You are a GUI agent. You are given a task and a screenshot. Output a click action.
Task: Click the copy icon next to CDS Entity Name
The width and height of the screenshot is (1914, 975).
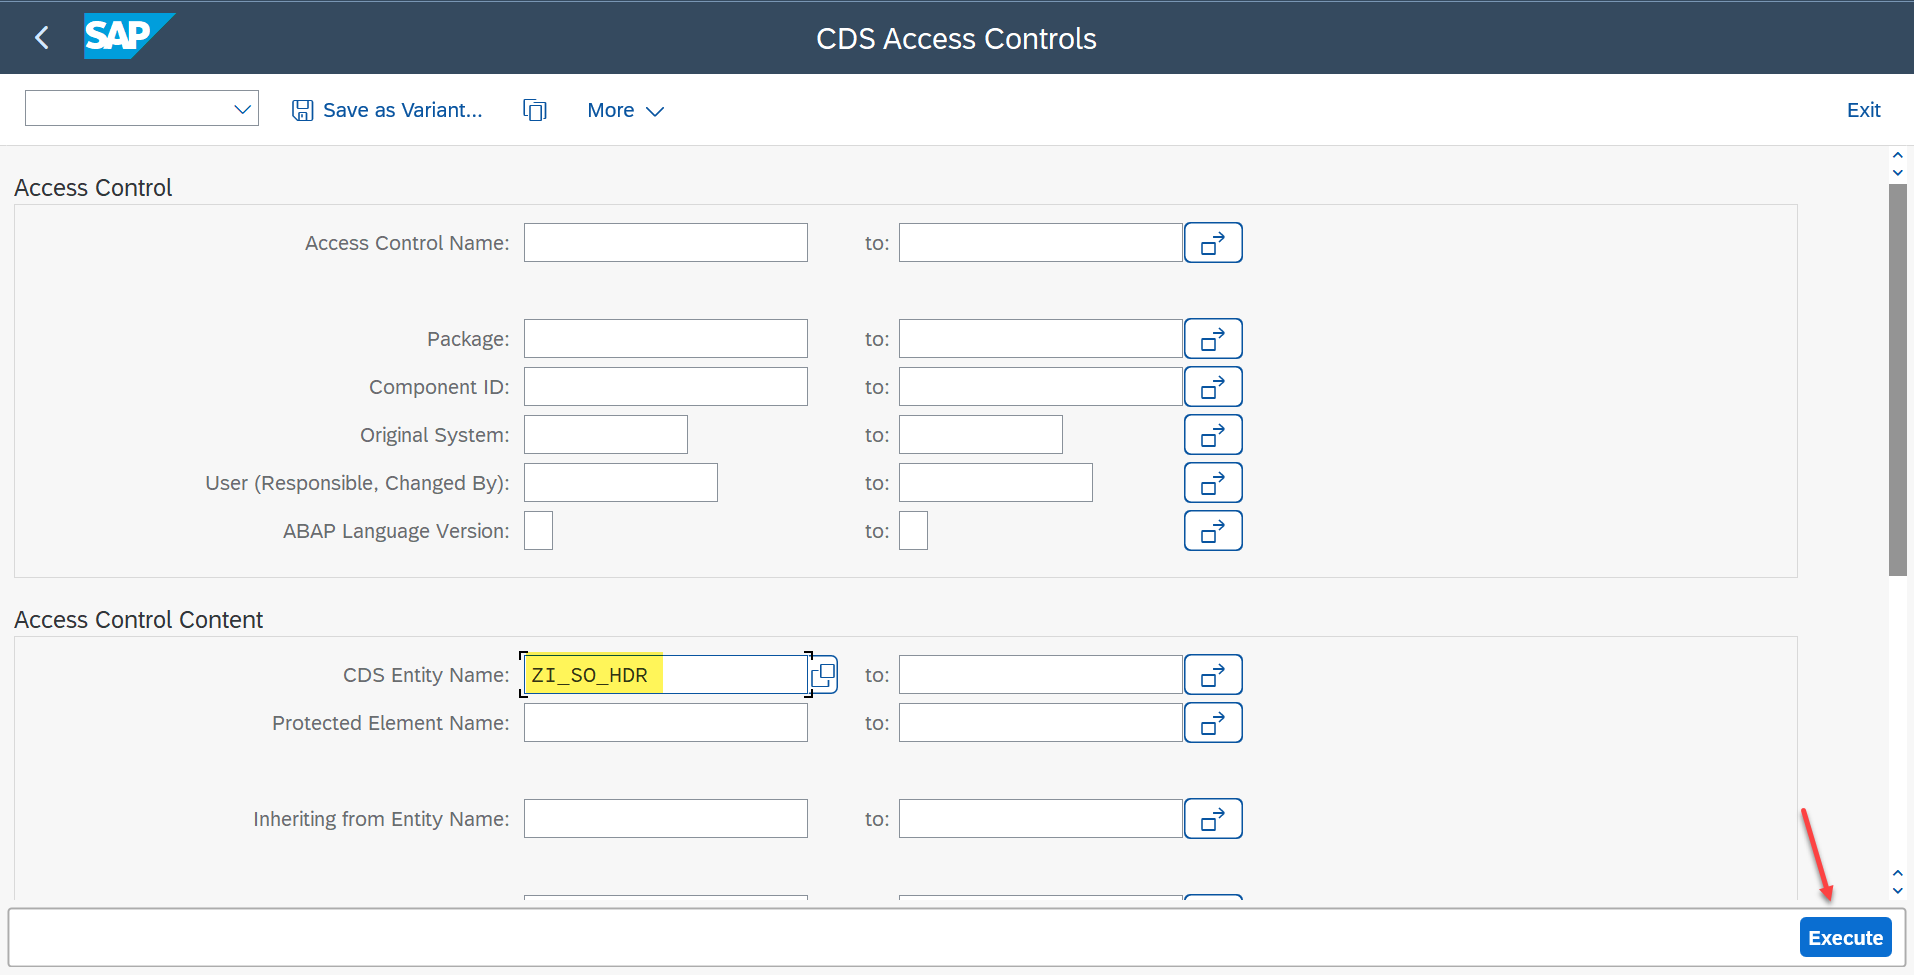(x=824, y=674)
